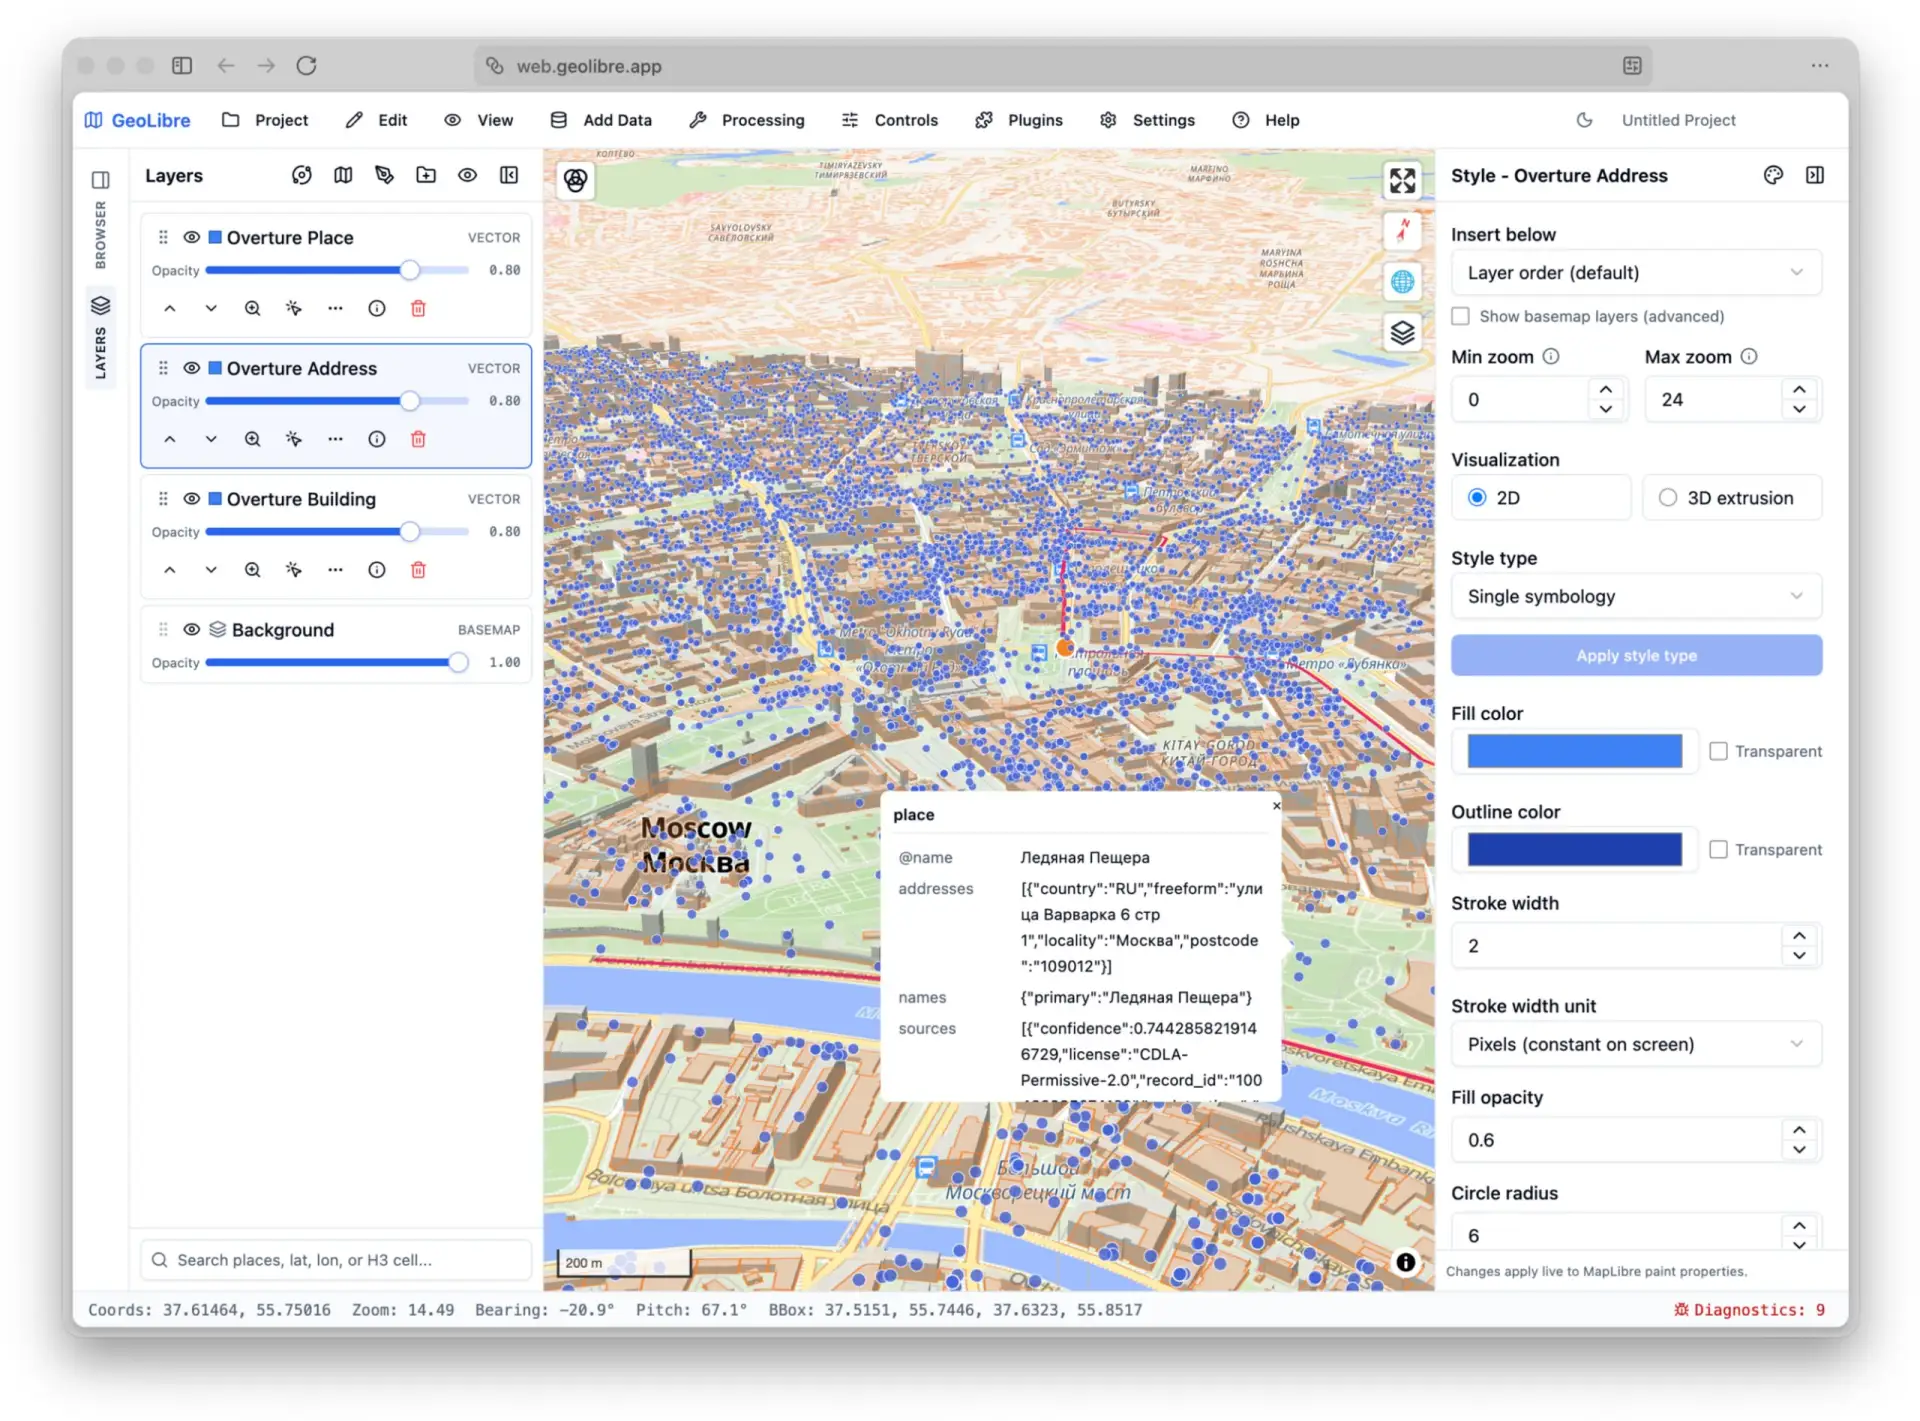
Task: Check Transparent for Outline color
Action: click(x=1718, y=850)
